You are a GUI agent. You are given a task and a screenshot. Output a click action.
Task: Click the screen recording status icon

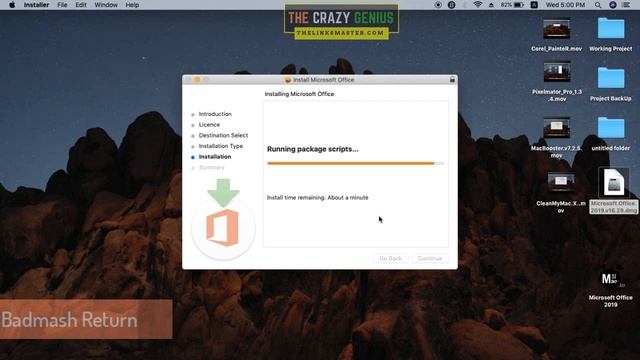438,5
